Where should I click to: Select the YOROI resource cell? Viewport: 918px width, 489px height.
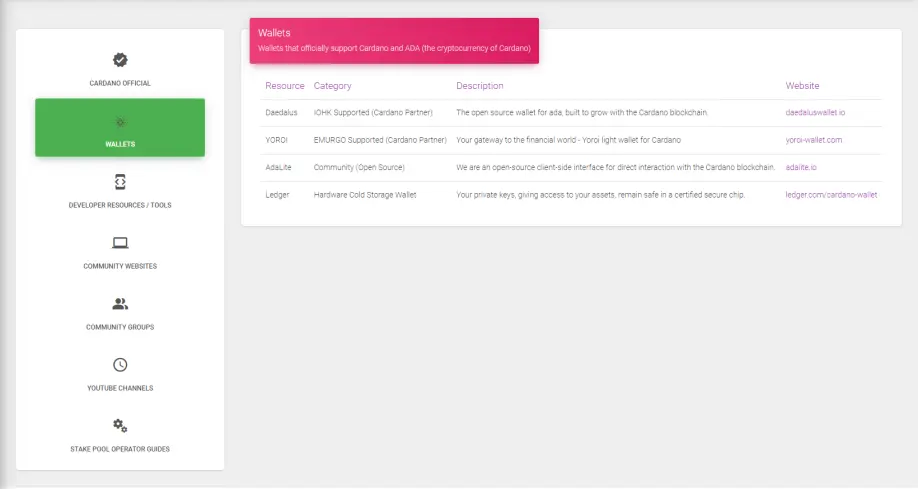point(276,140)
